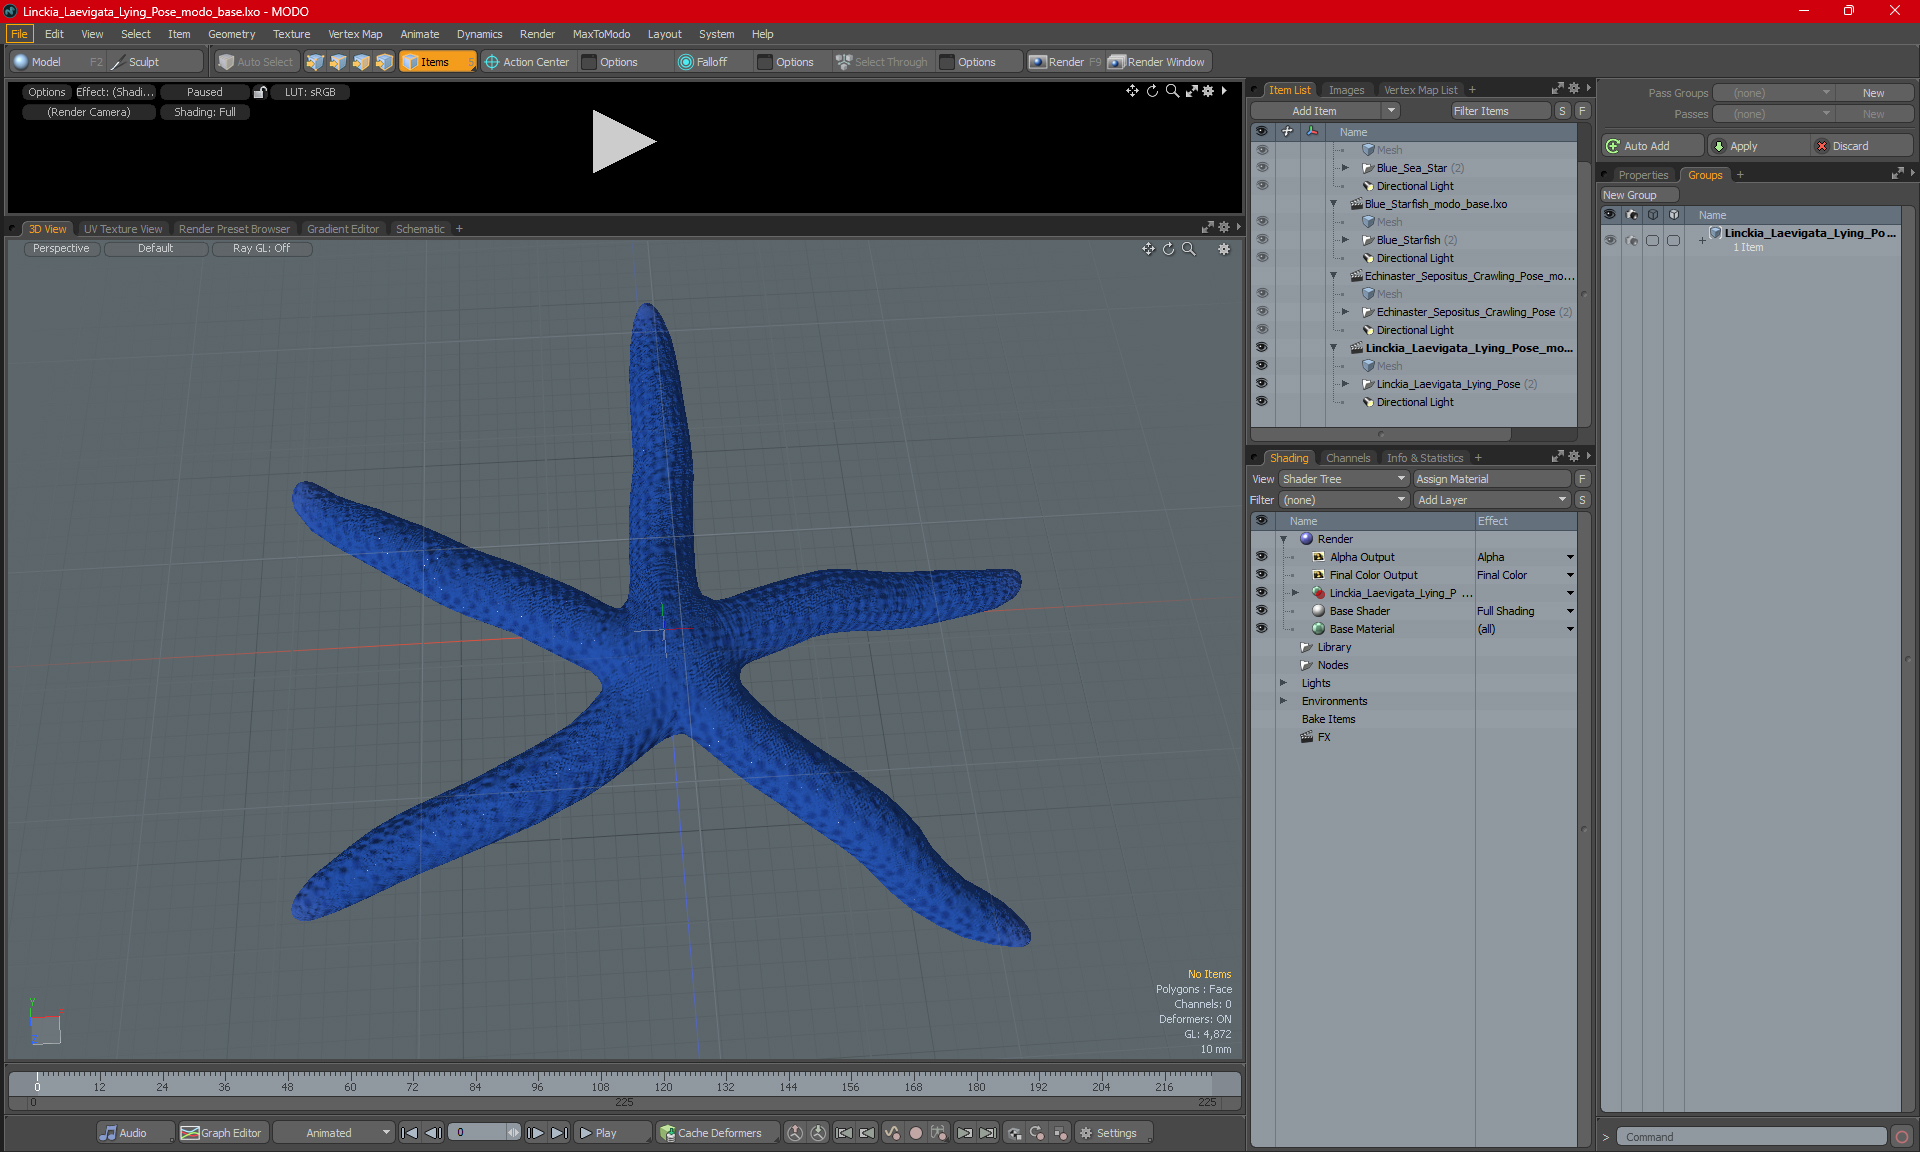
Task: Click the Render button in the toolbar
Action: coord(1065,62)
